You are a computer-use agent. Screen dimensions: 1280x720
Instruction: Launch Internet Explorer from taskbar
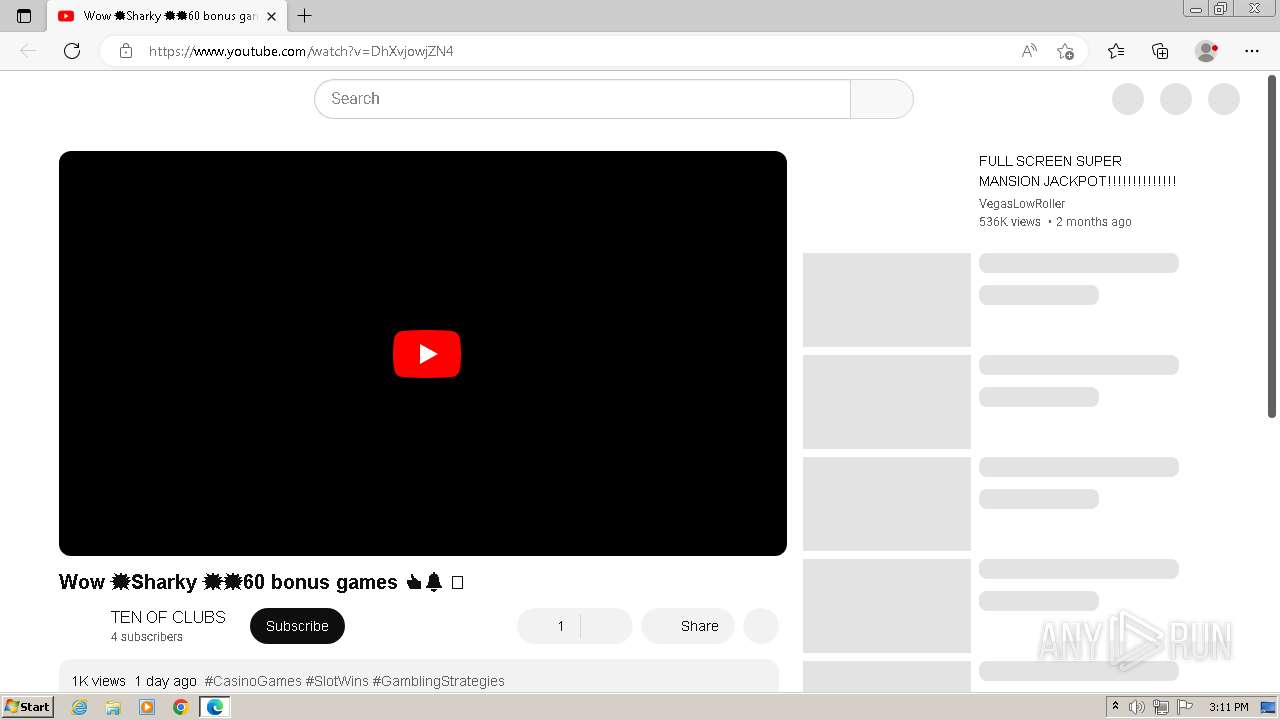[x=80, y=707]
